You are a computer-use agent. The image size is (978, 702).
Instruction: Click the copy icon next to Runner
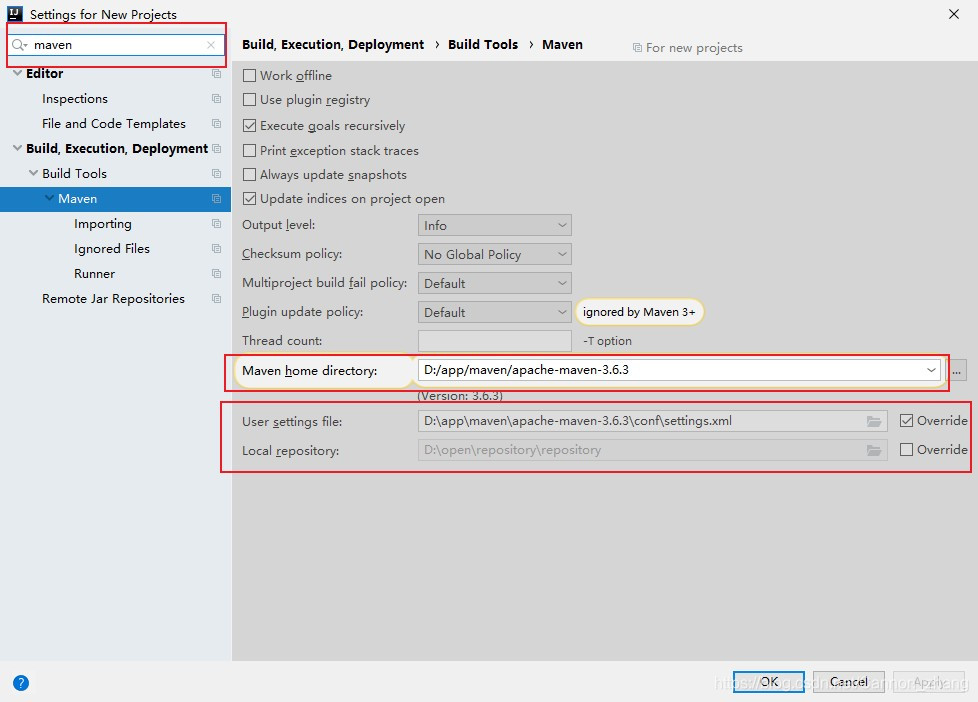coord(216,273)
